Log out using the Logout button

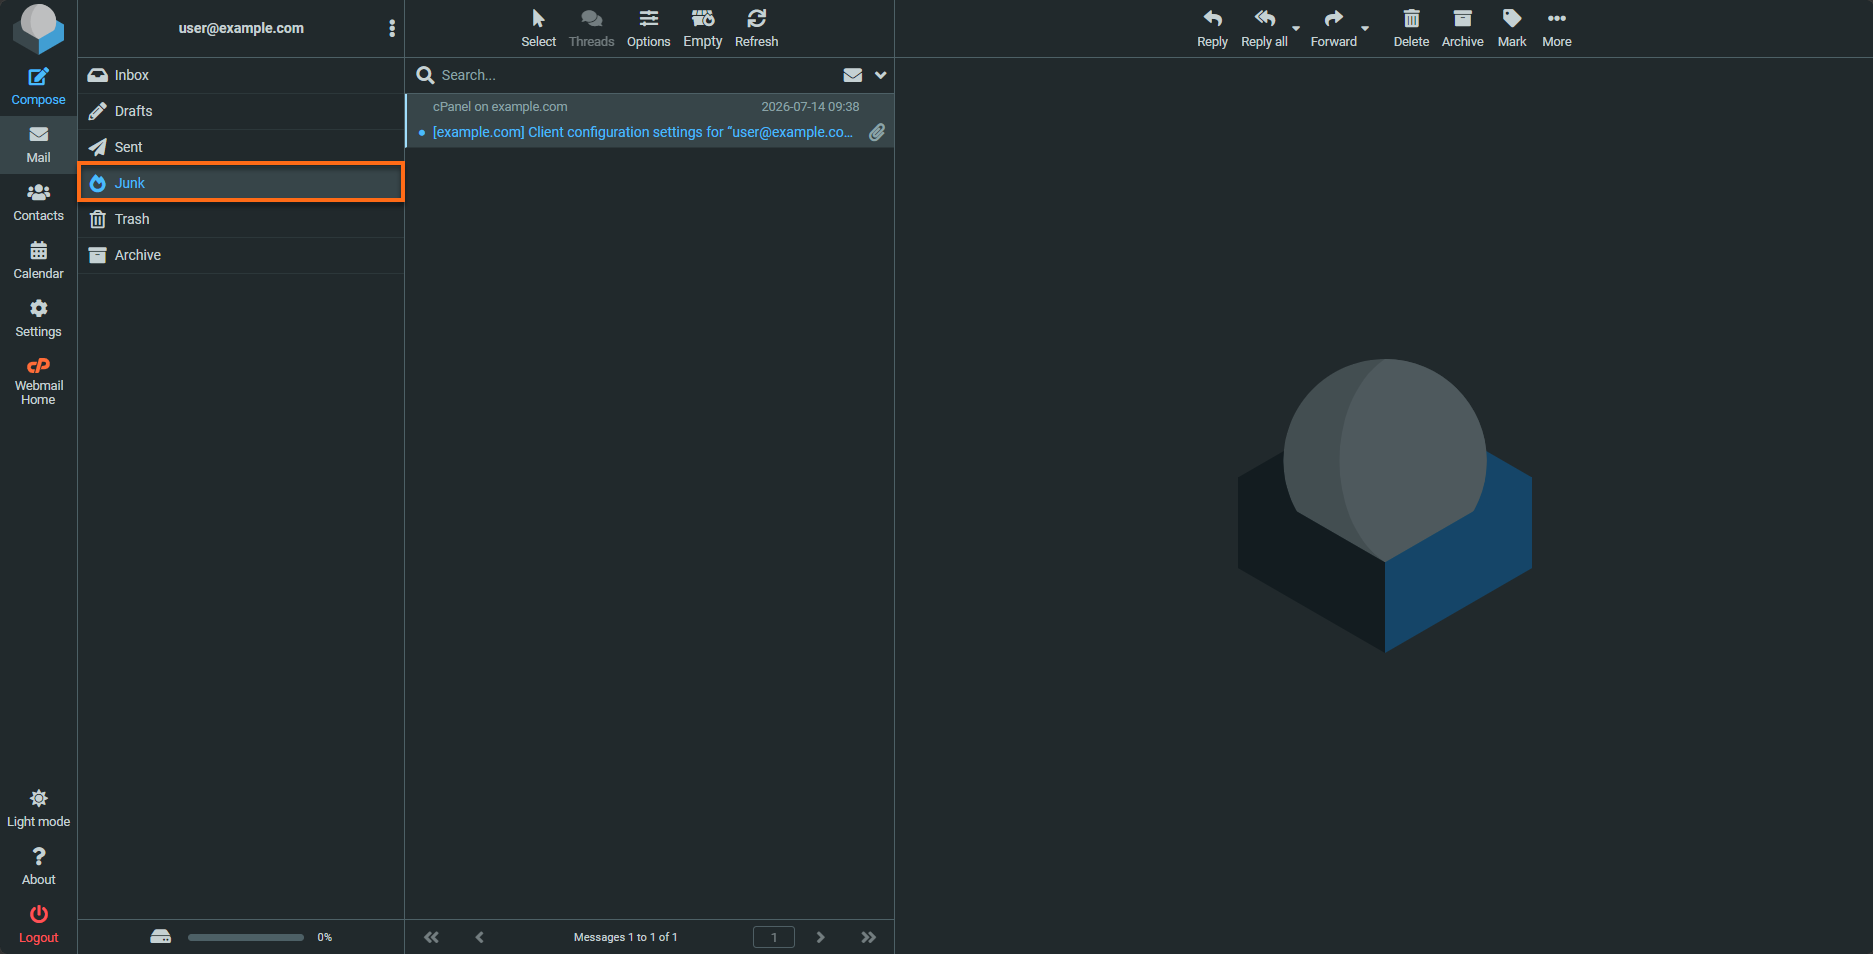38,925
